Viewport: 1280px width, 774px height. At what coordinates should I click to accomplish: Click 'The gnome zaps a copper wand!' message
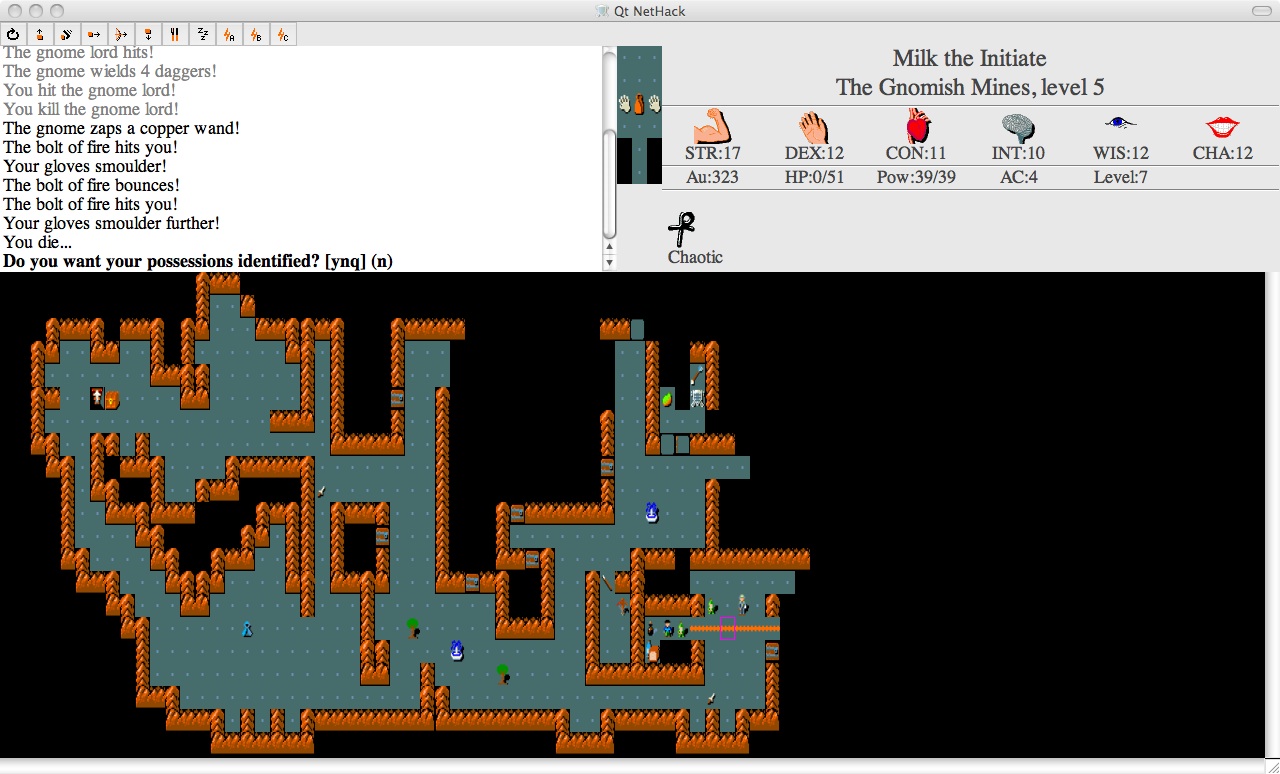pos(121,128)
